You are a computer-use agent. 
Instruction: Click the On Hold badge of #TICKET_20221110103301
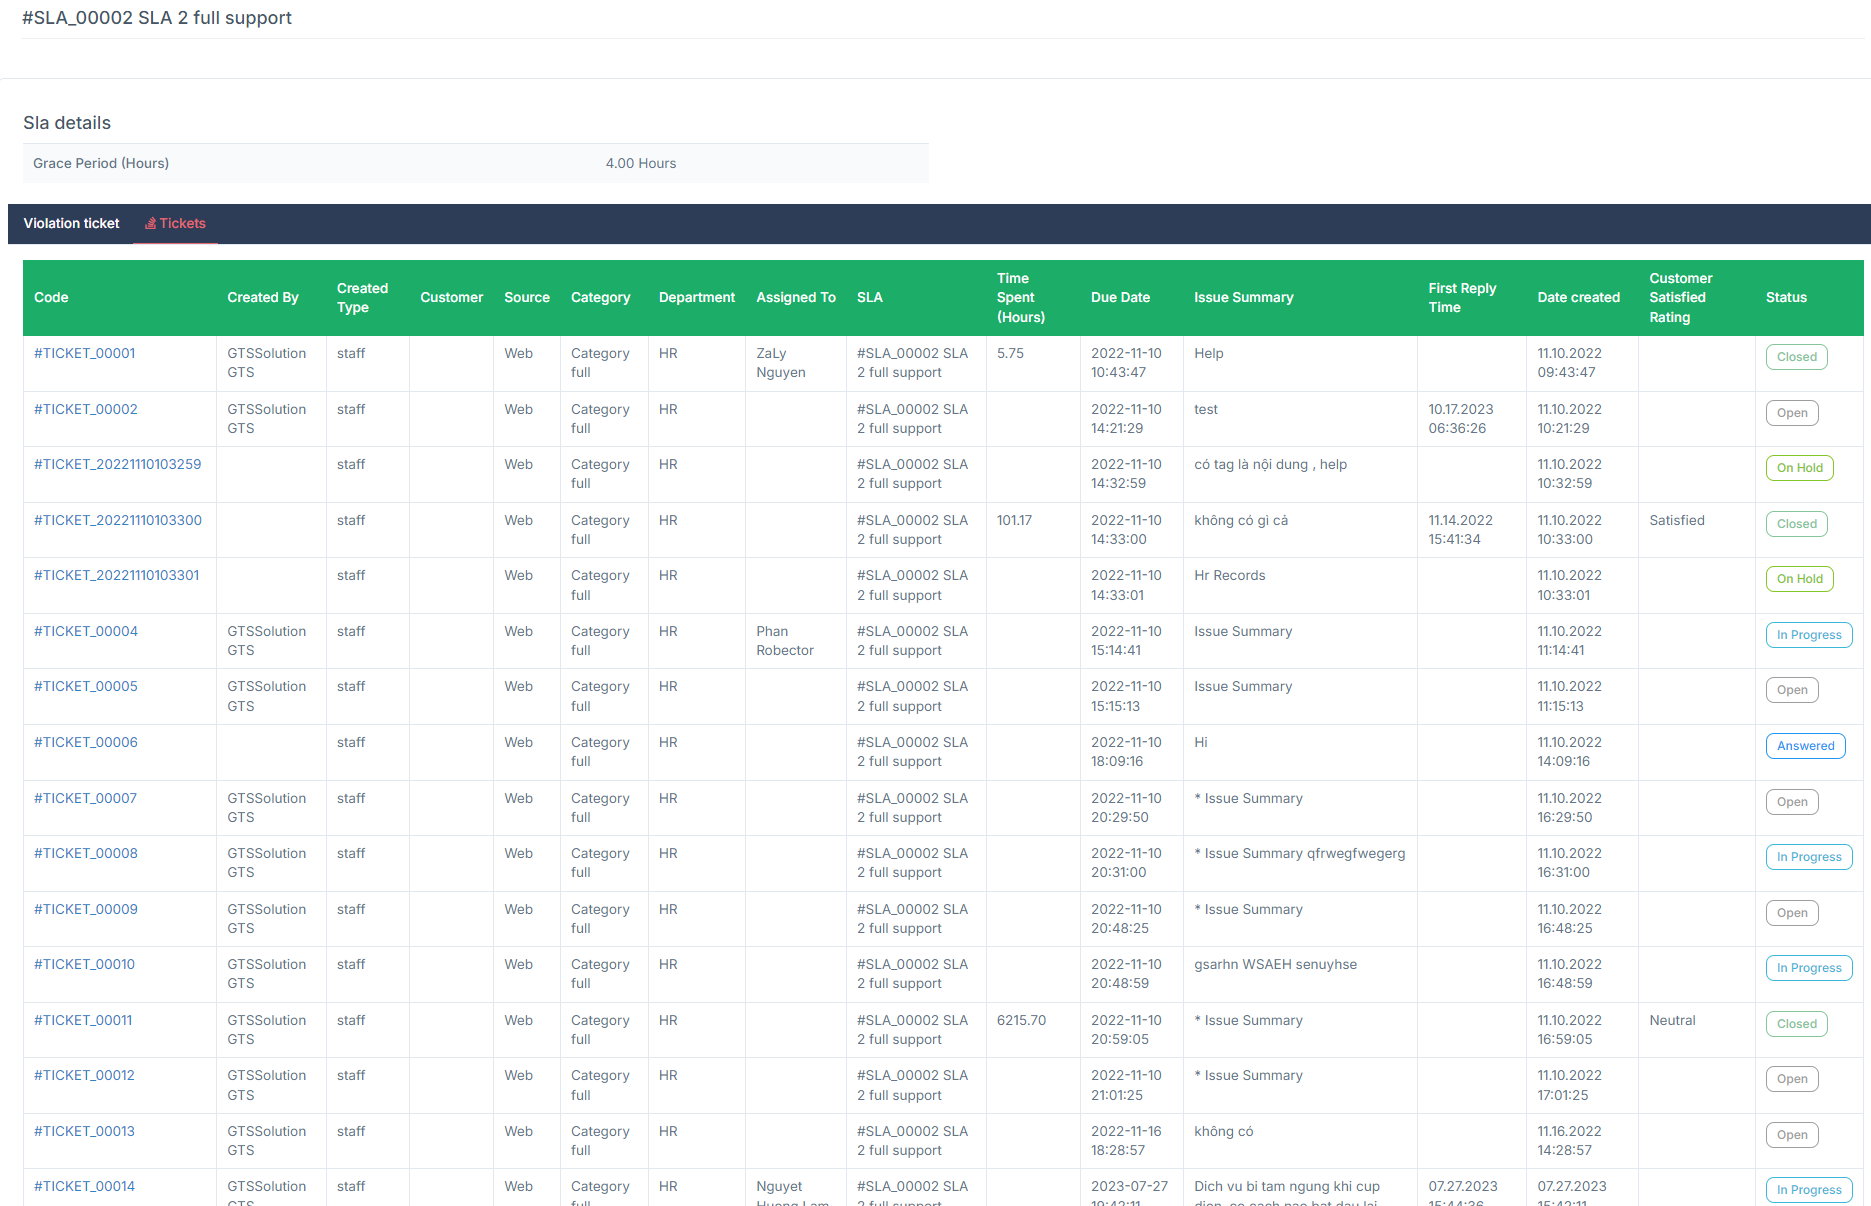[x=1799, y=578]
